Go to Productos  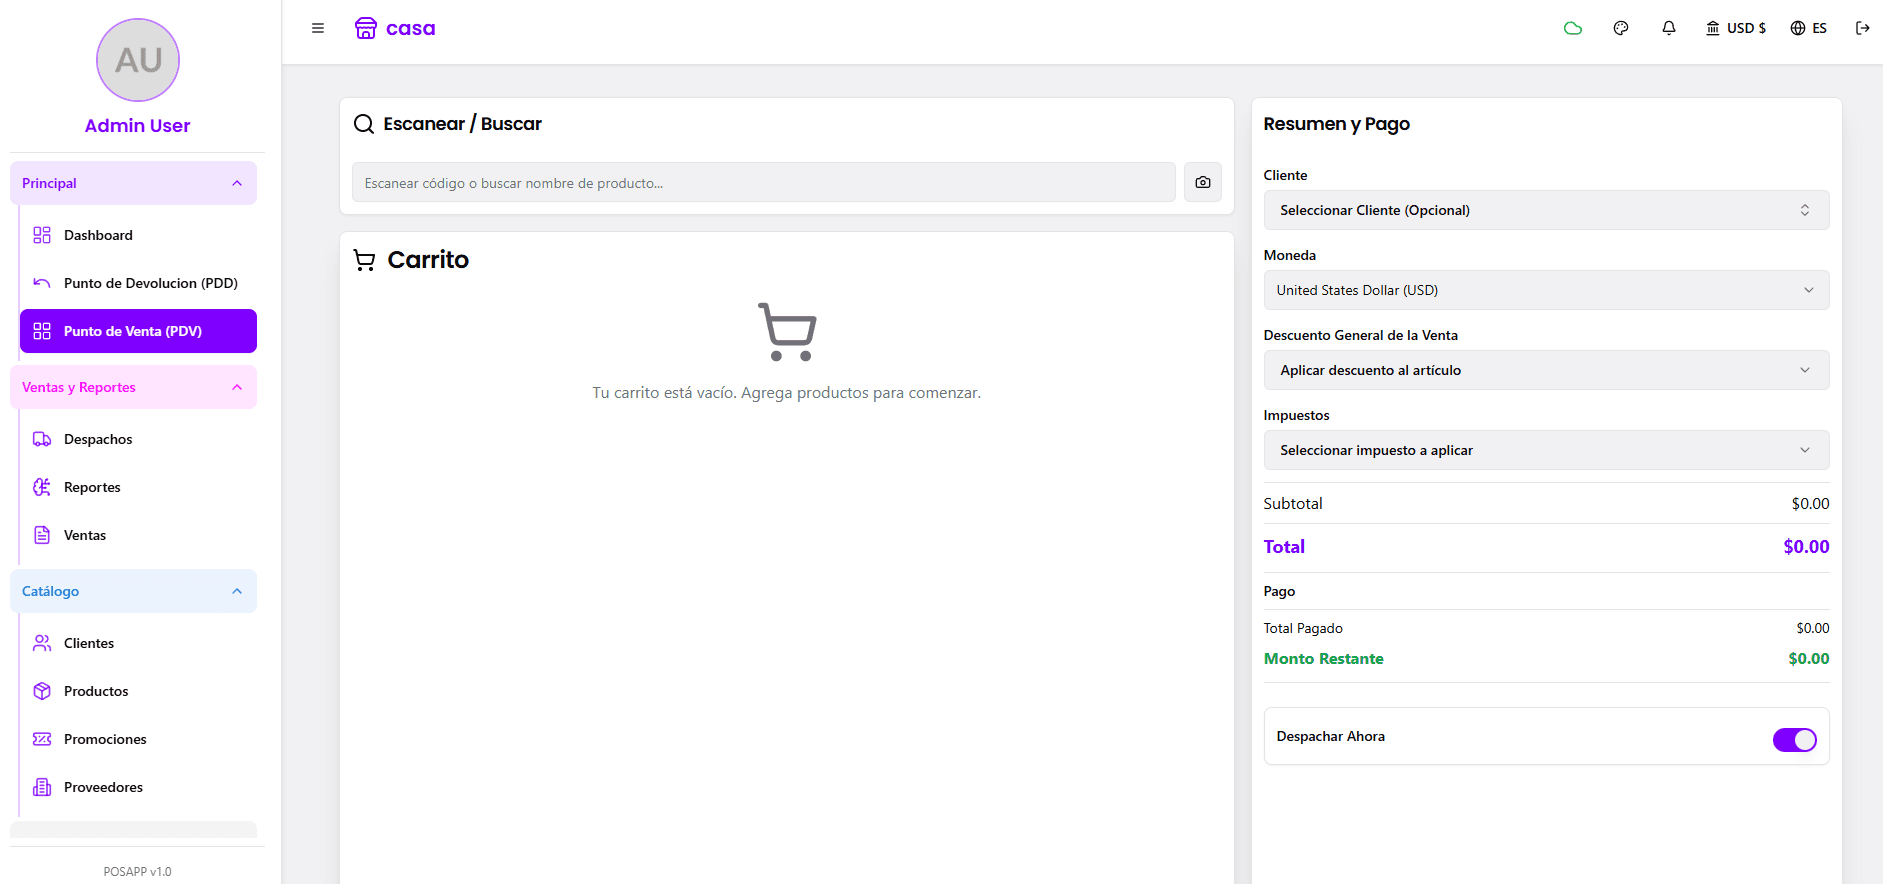click(x=138, y=691)
